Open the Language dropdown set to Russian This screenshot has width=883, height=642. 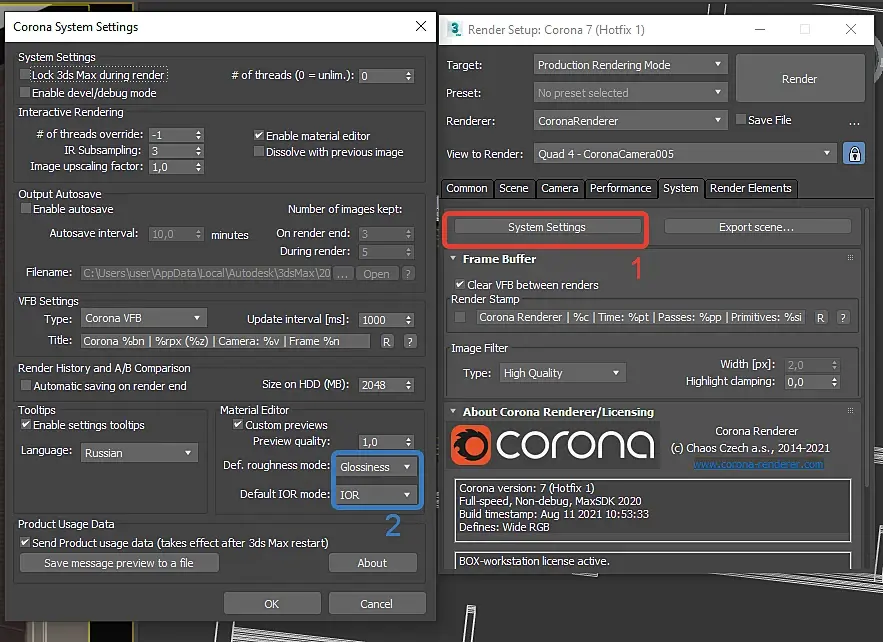coord(139,453)
